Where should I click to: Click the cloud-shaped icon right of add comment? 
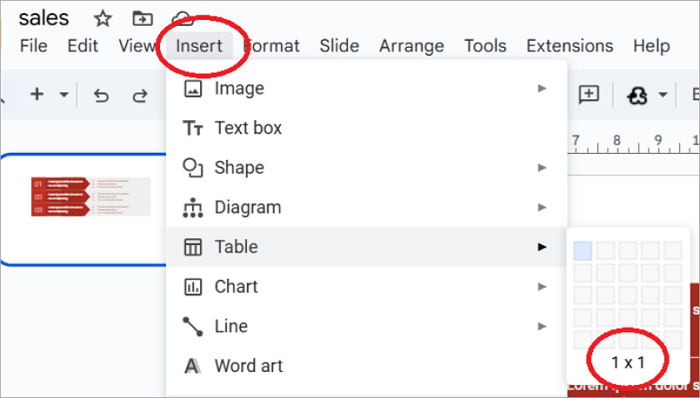pos(638,95)
